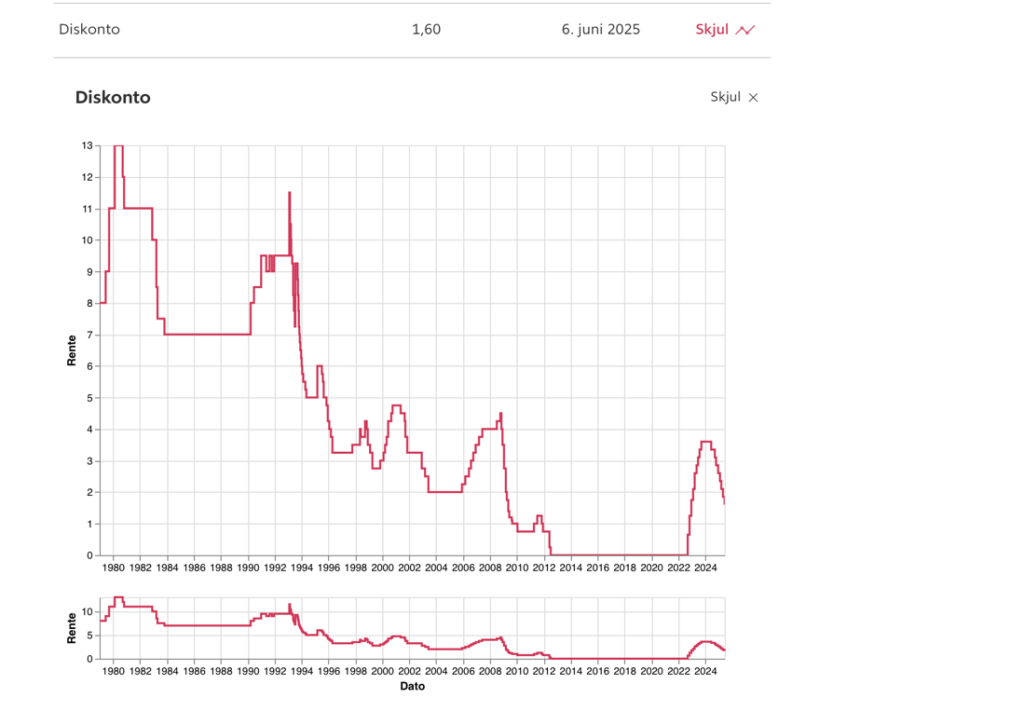Select the Diskonto label in the table row
The height and width of the screenshot is (725, 1024).
click(x=90, y=30)
